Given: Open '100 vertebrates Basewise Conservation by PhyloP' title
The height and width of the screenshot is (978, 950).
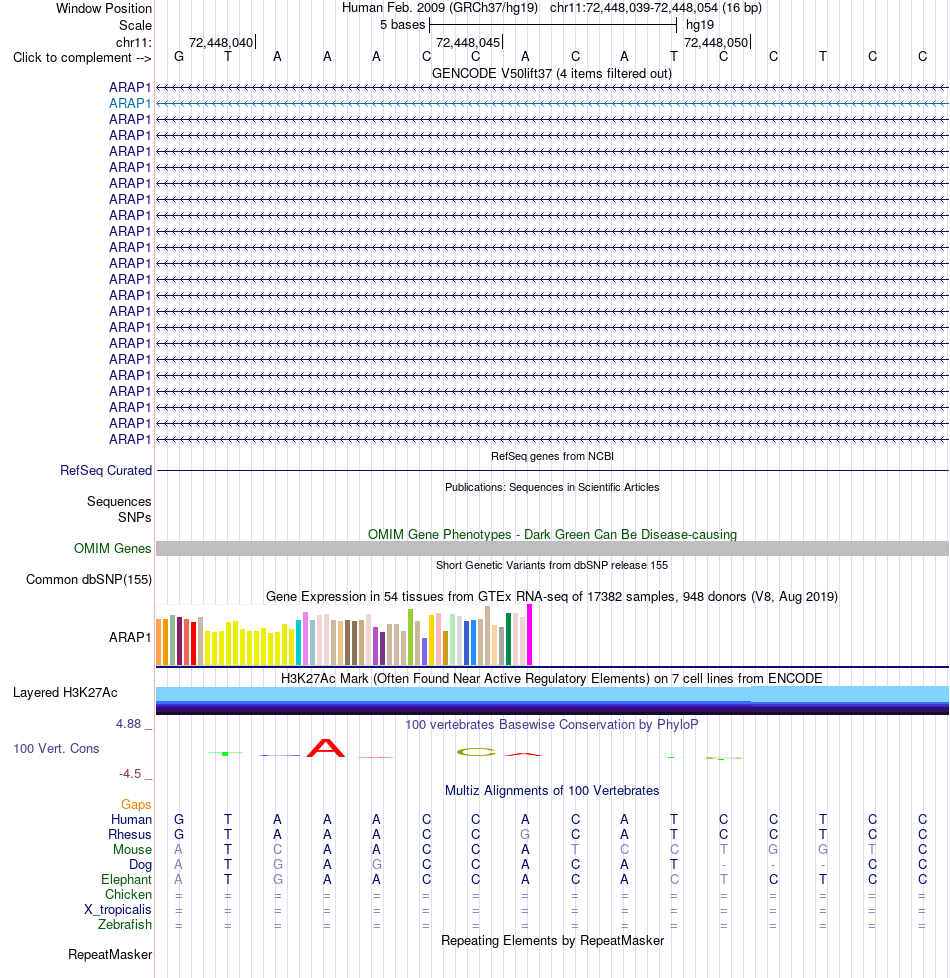Looking at the screenshot, I should point(552,725).
